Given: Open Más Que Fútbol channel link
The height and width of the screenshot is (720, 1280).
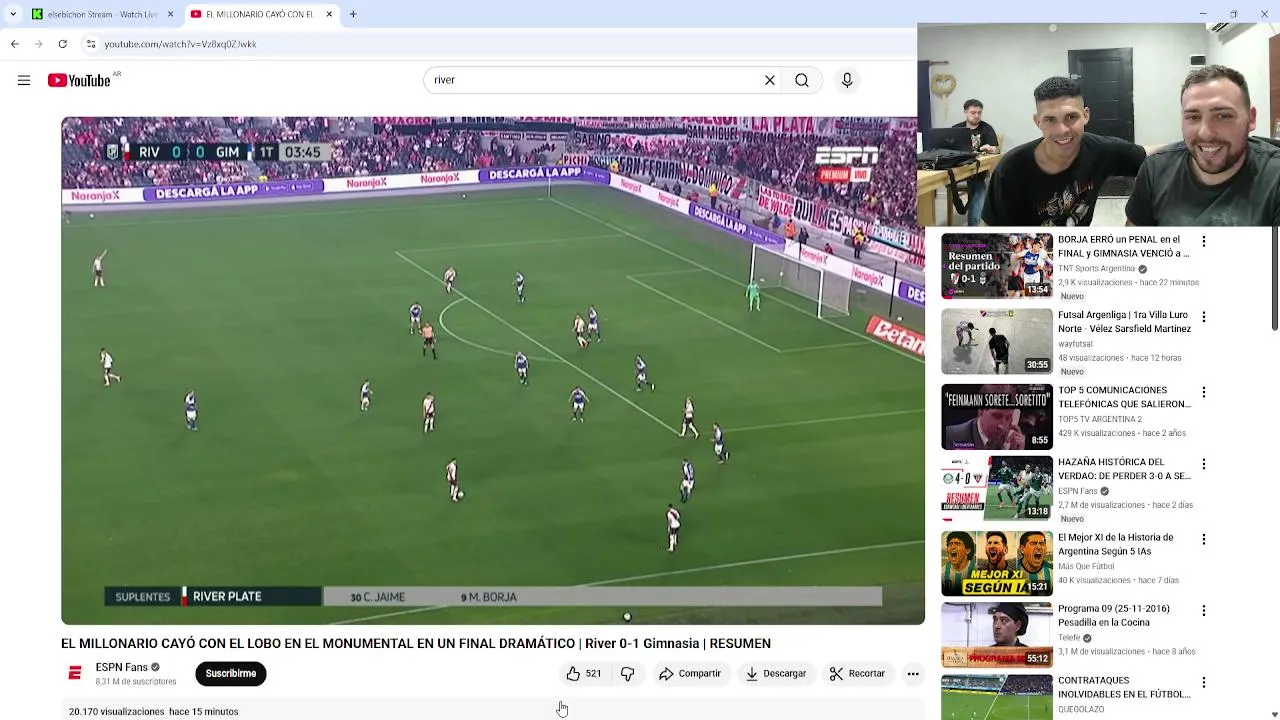Looking at the screenshot, I should click(x=1086, y=566).
